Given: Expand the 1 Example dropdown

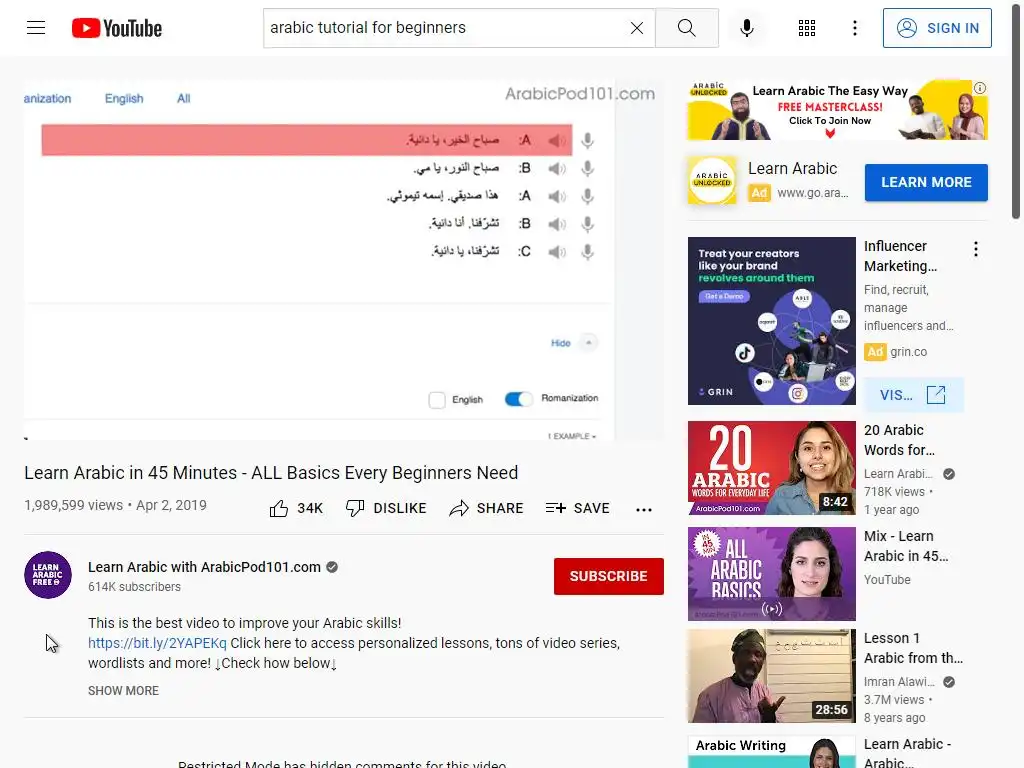Looking at the screenshot, I should point(572,436).
